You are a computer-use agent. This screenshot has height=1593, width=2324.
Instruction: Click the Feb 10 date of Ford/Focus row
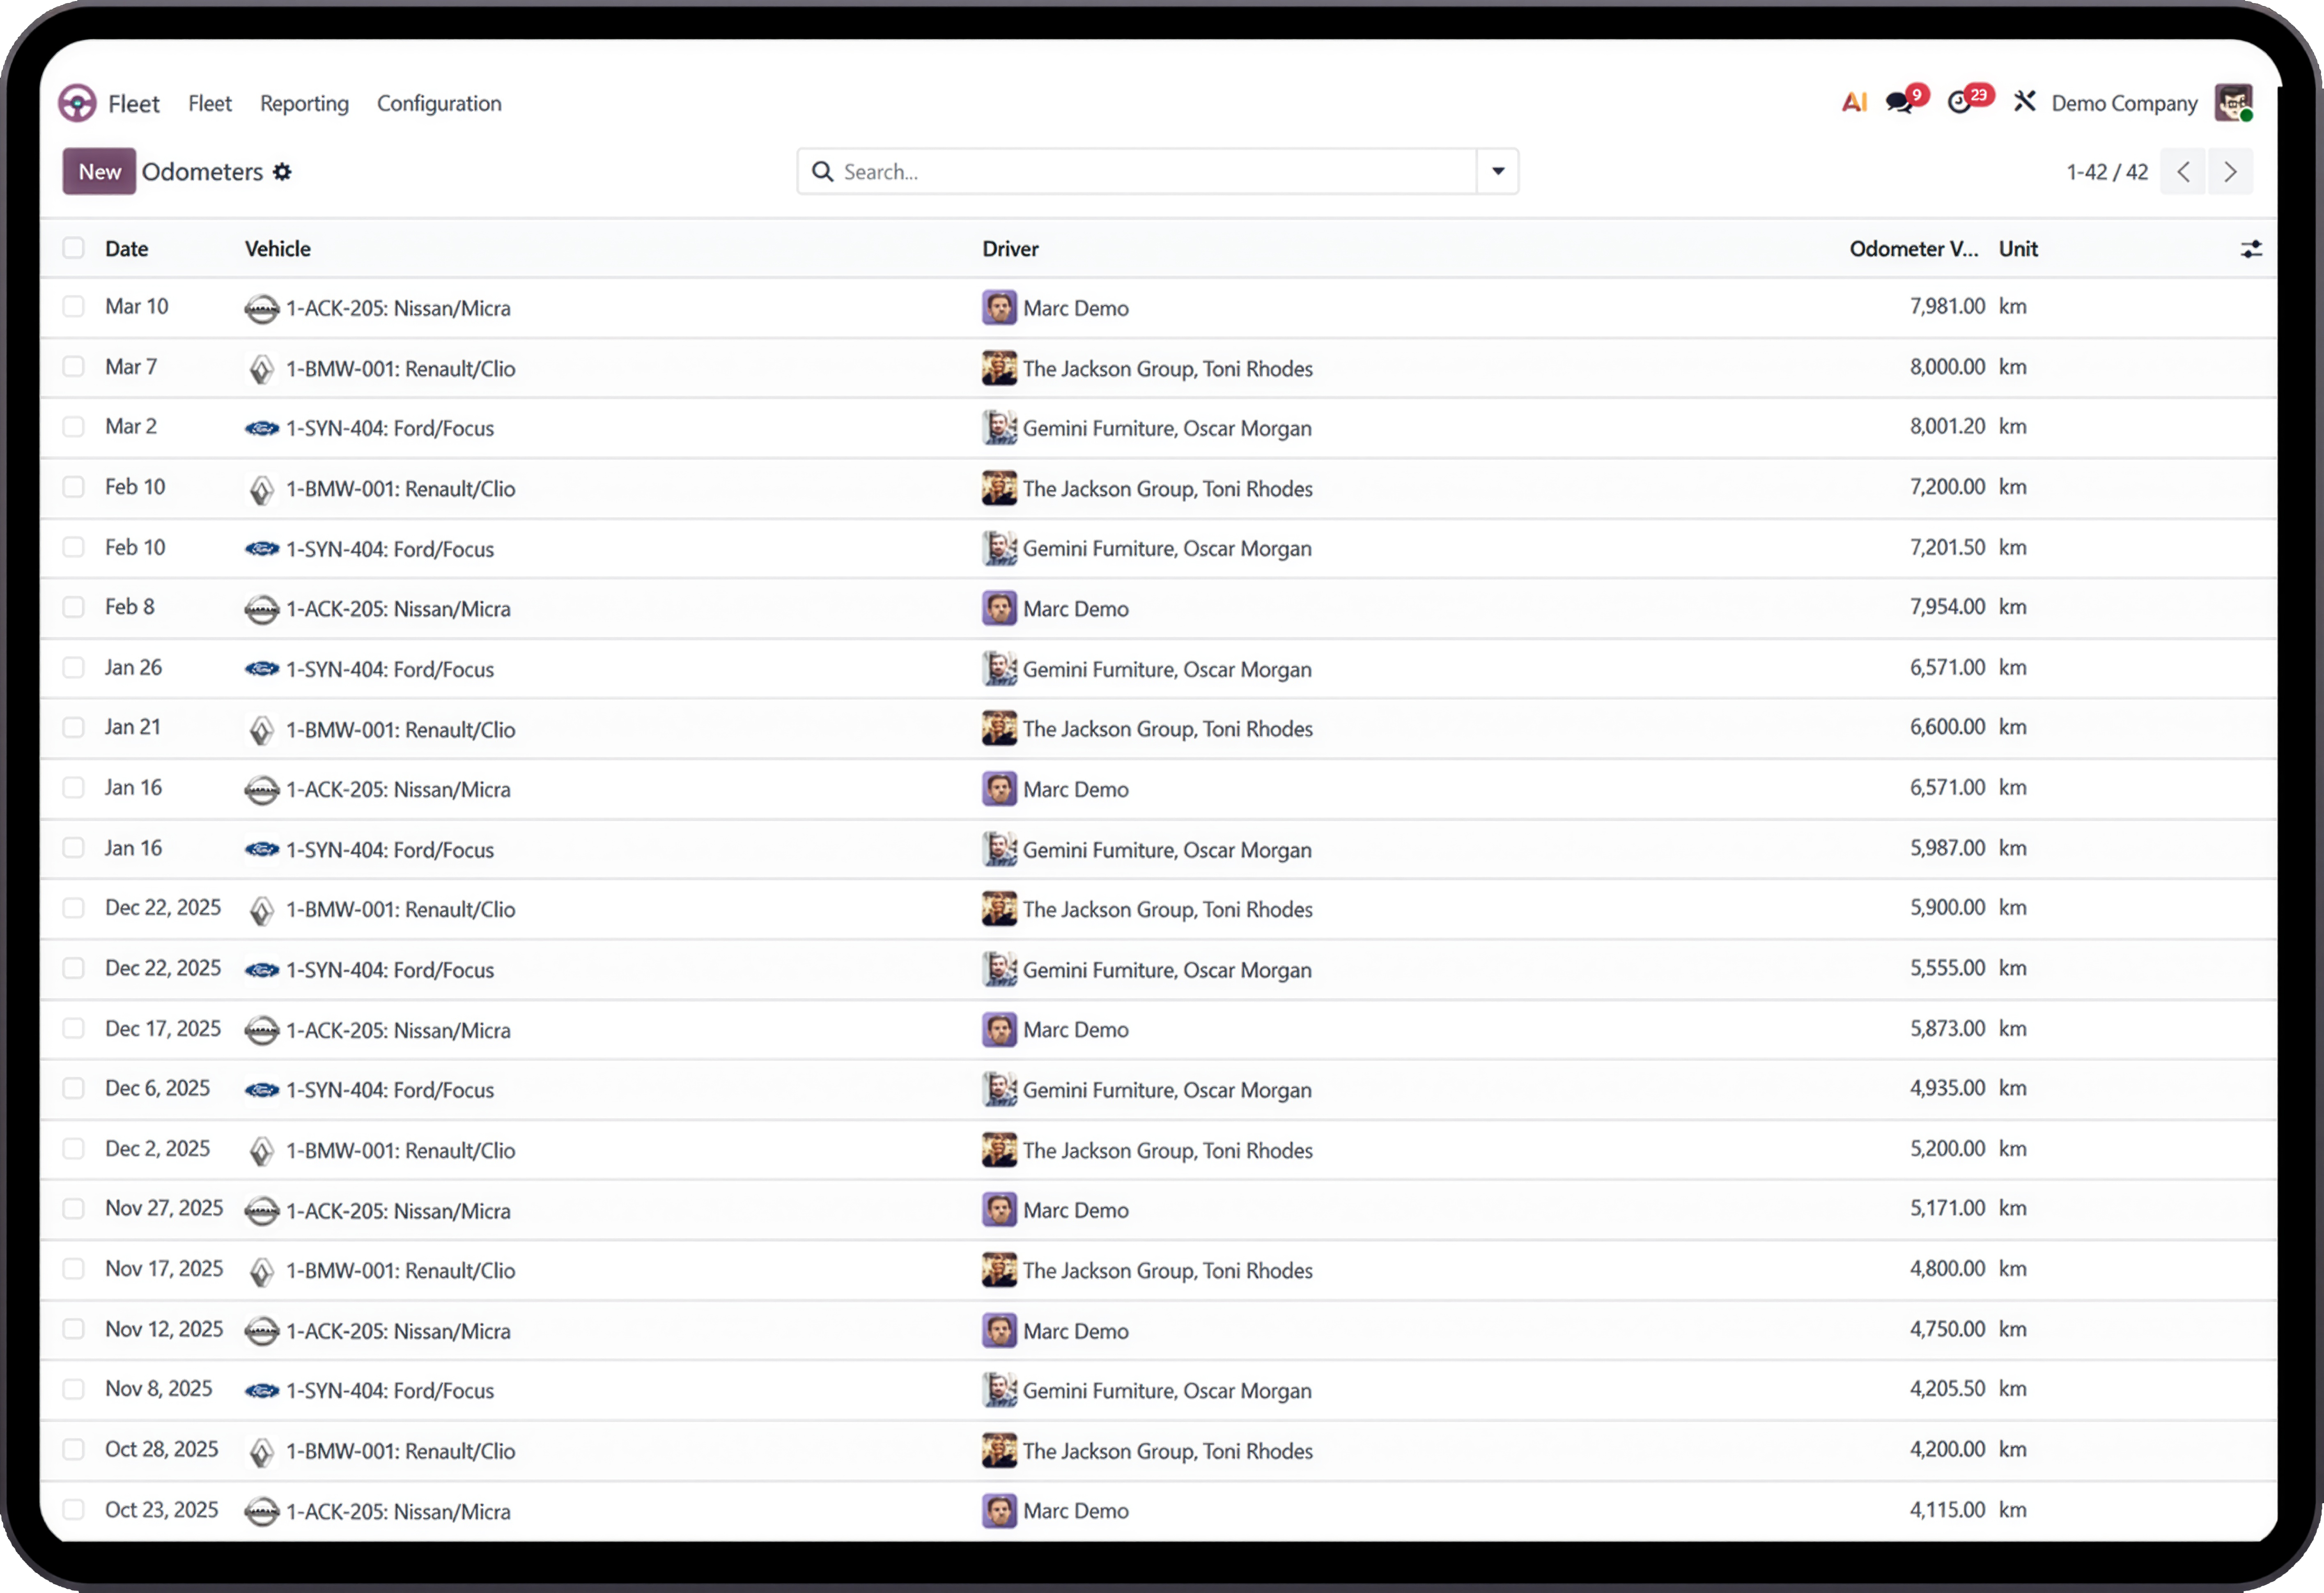tap(135, 547)
